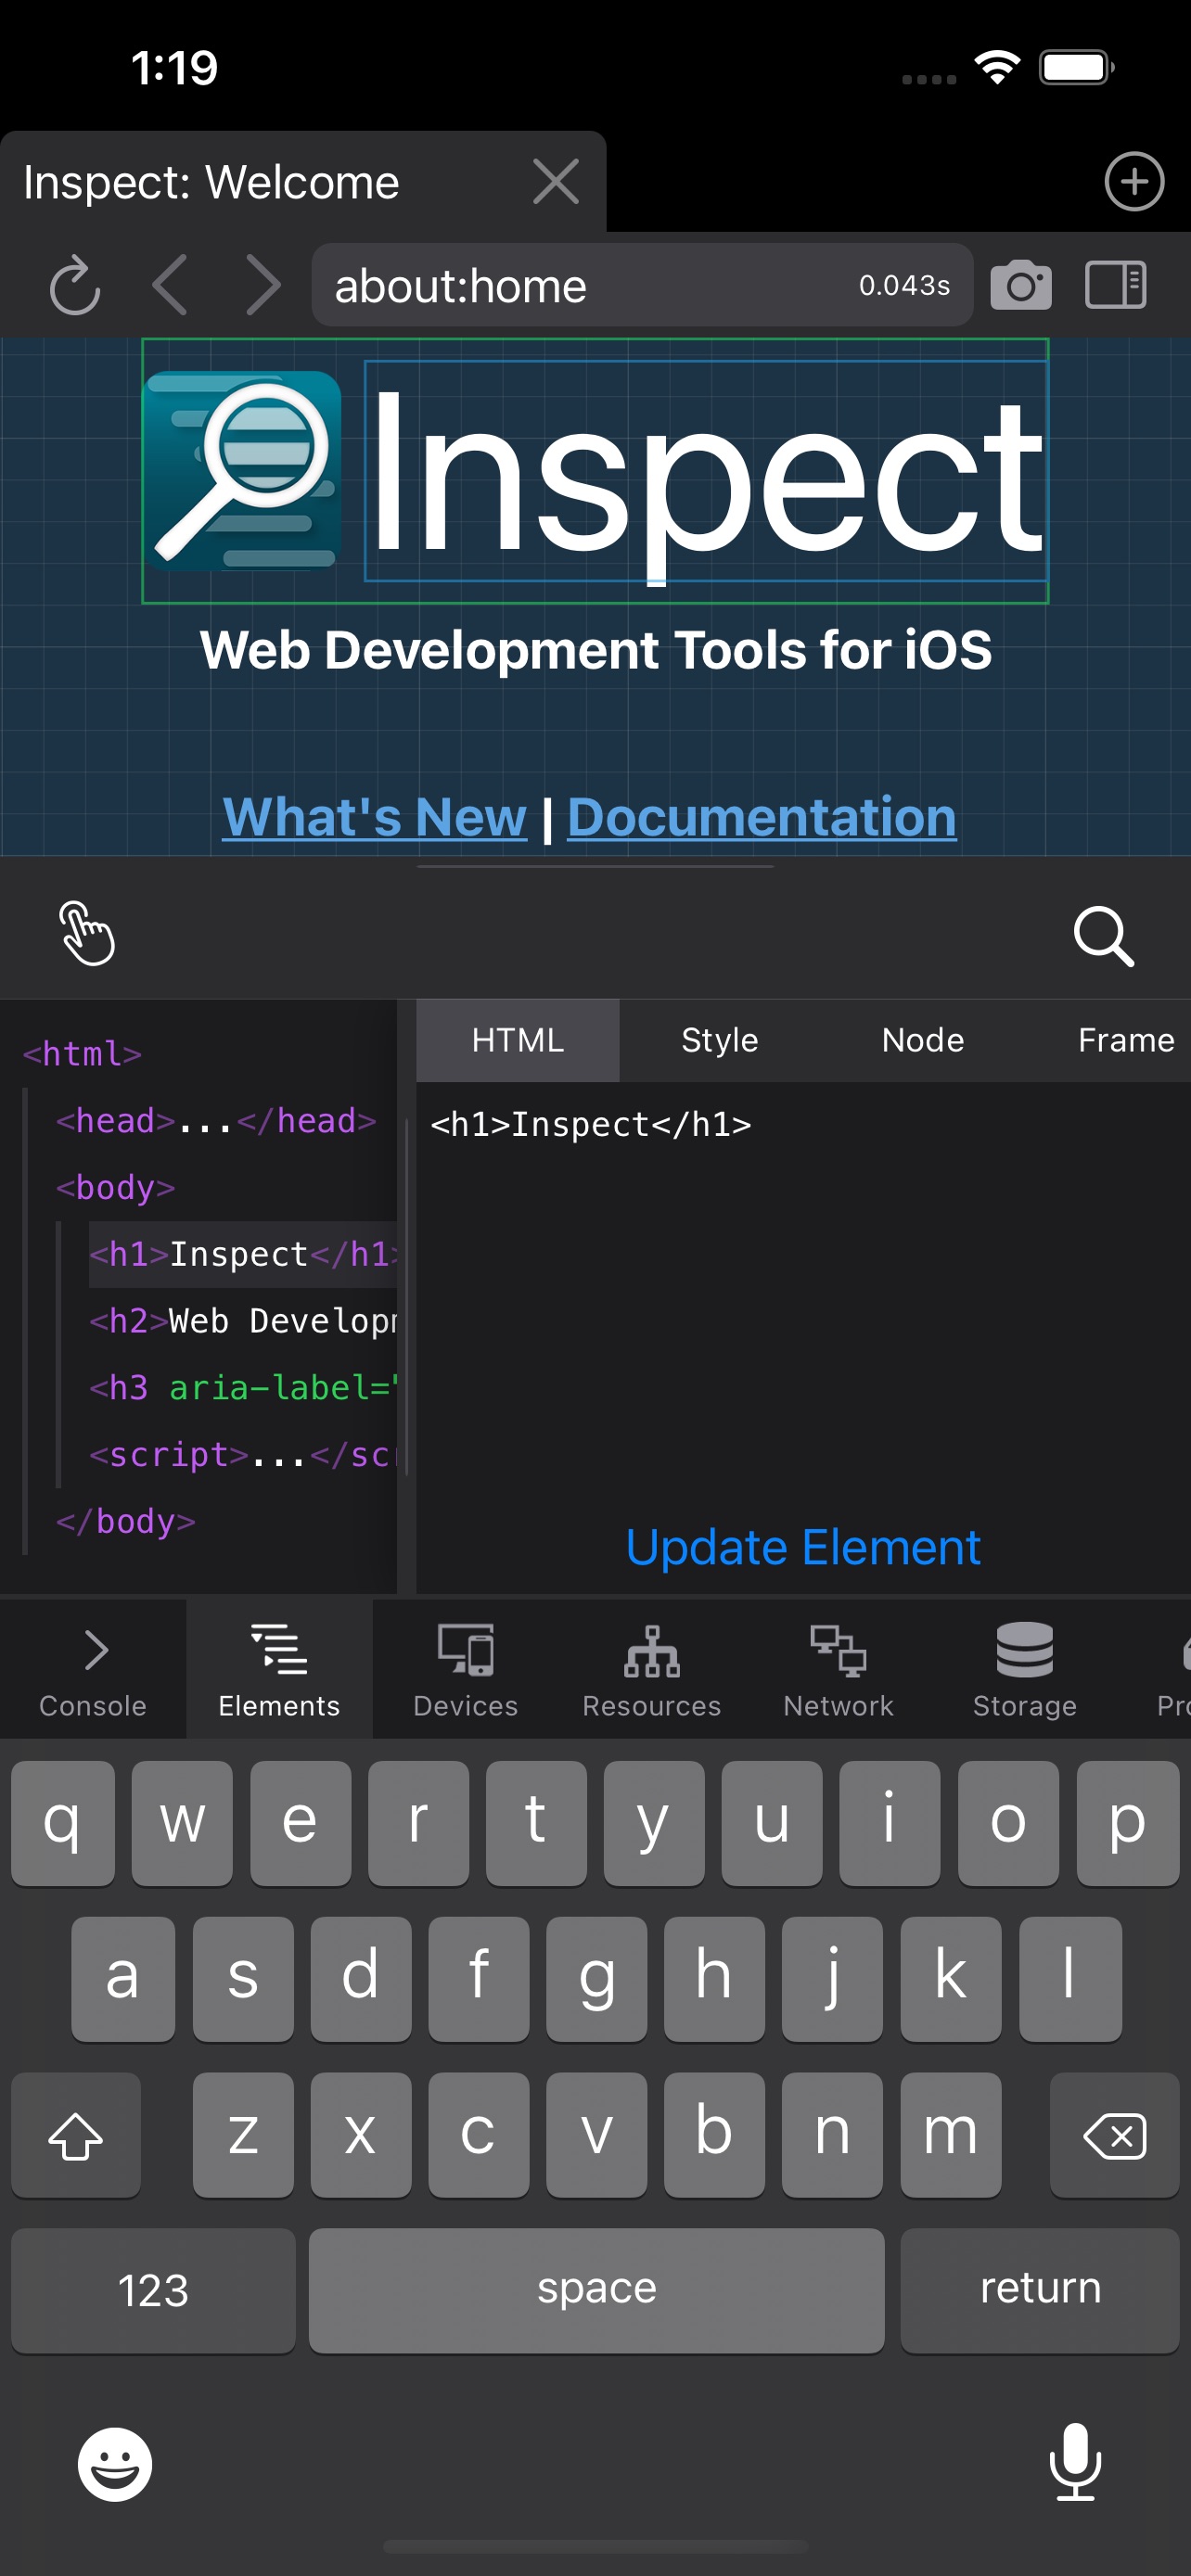Tap the Inspect app logo image
The height and width of the screenshot is (2576, 1191).
(243, 471)
